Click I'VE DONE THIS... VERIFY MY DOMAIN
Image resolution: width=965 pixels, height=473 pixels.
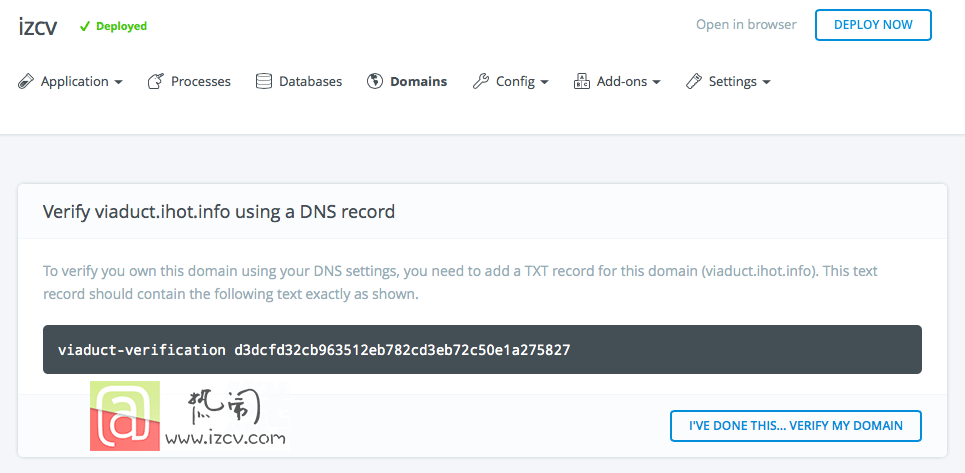point(796,426)
